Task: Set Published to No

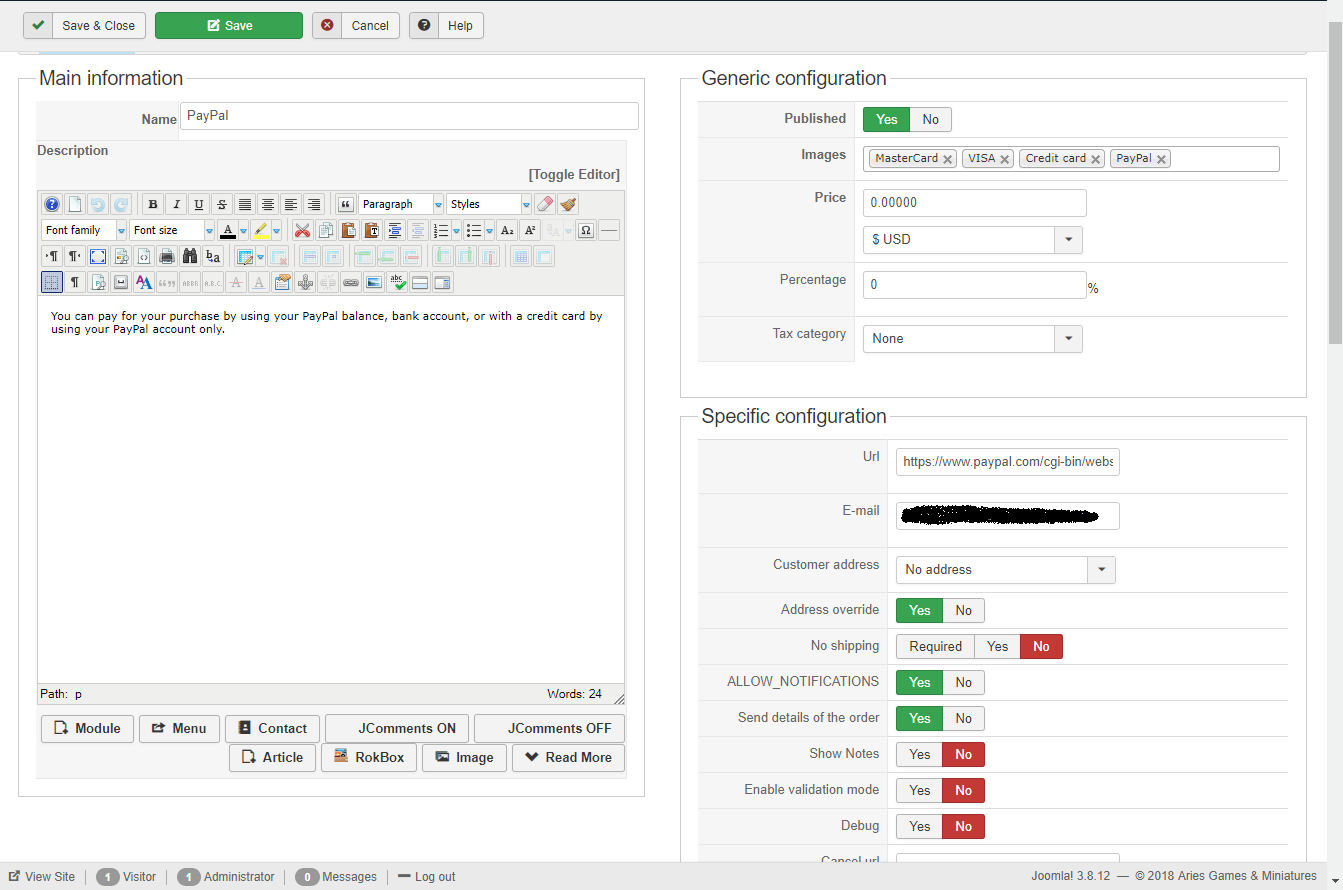Action: pyautogui.click(x=931, y=120)
